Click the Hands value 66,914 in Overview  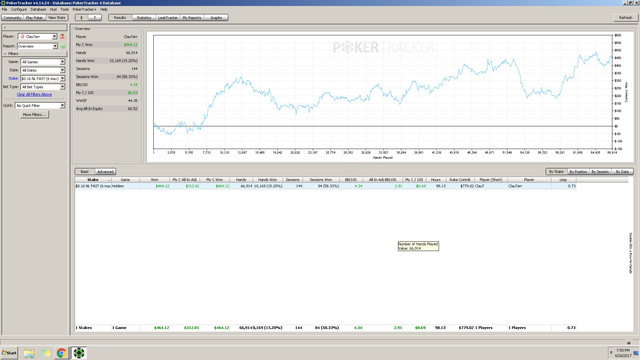coord(131,53)
